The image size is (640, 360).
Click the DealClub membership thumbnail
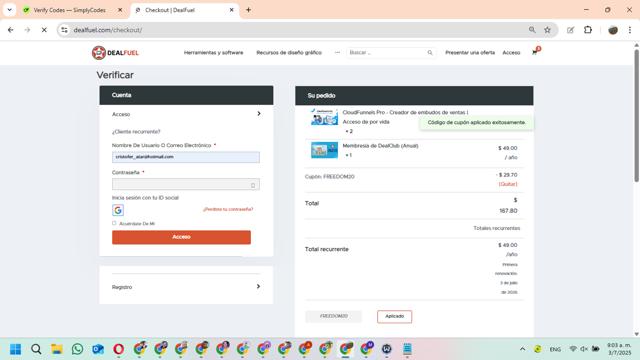(324, 150)
